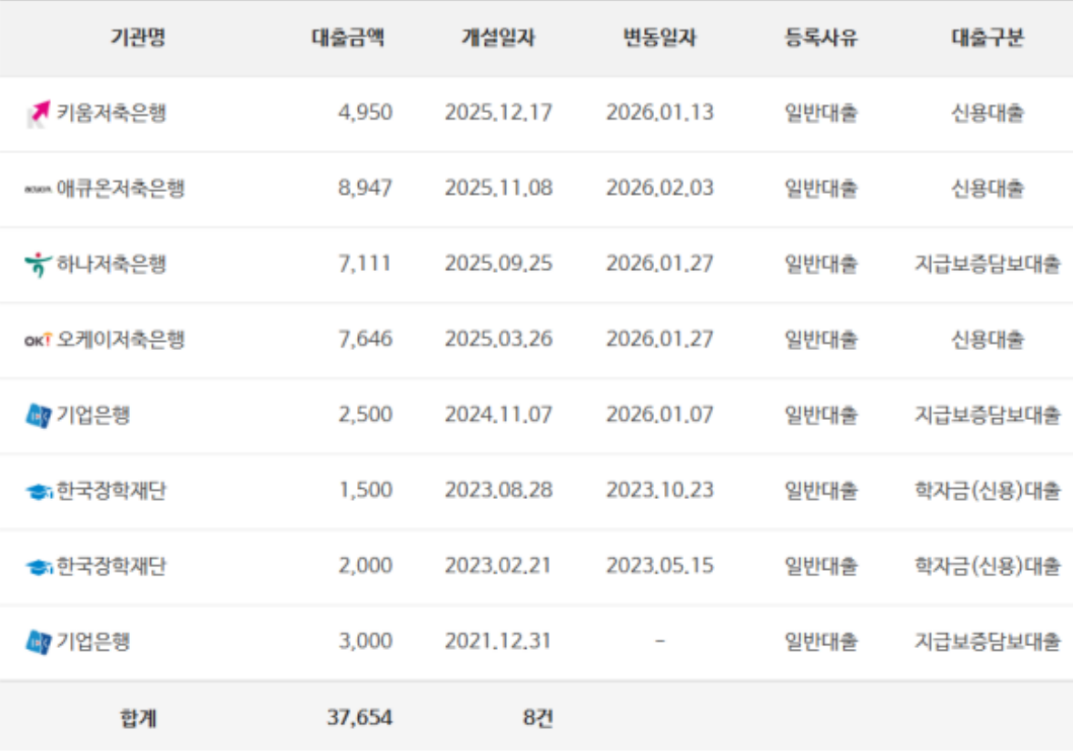Click 한국장학재단 logo in the 1,500 row
The image size is (1073, 752).
tap(37, 492)
